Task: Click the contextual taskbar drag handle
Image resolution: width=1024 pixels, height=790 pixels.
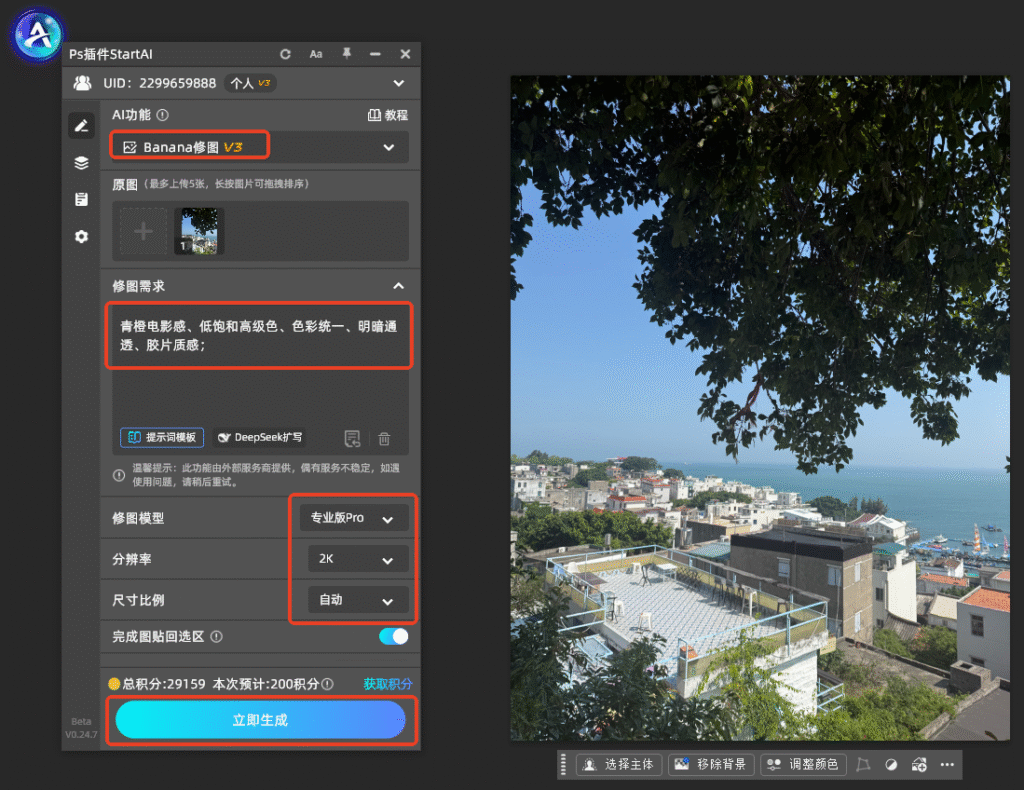Action: (564, 765)
